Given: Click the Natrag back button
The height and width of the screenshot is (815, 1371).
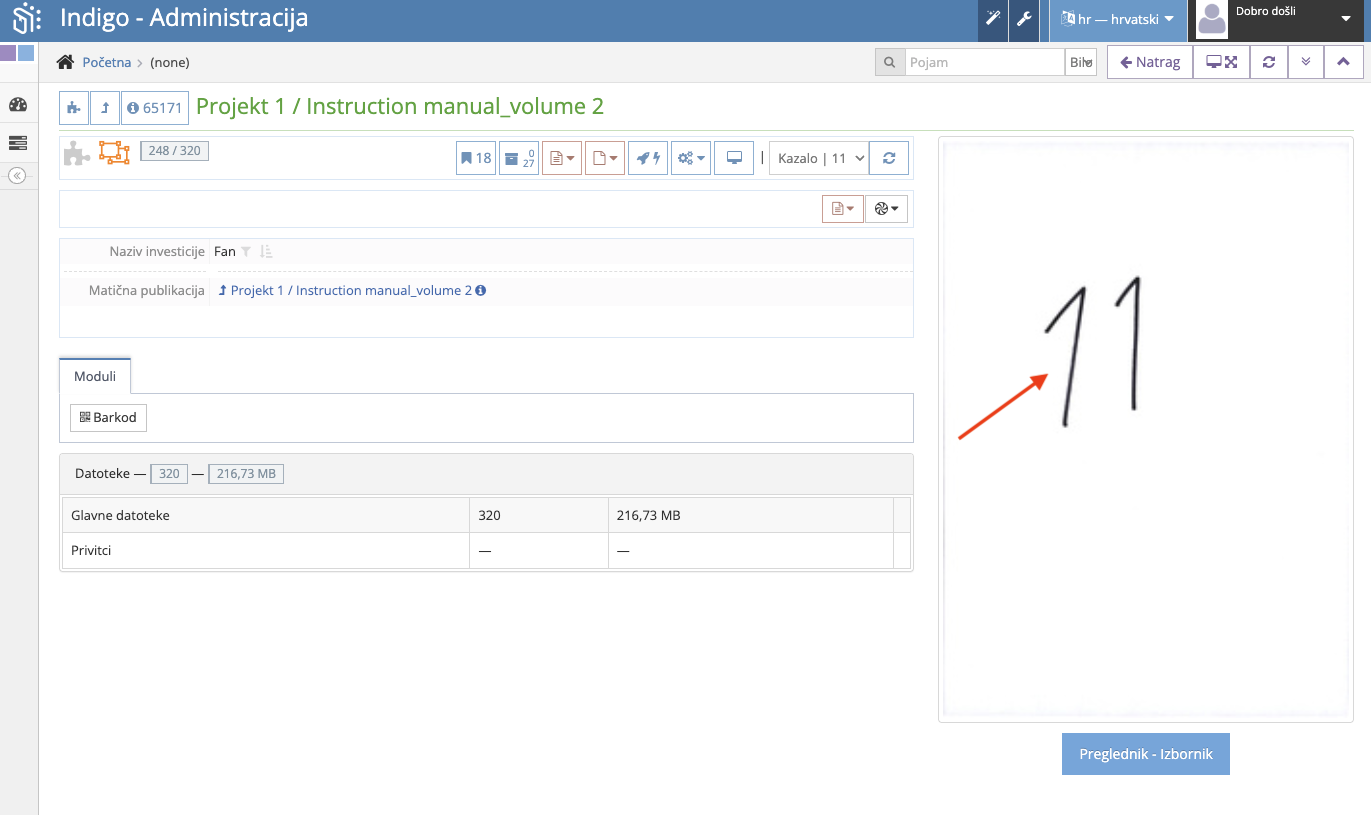Looking at the screenshot, I should 1150,62.
